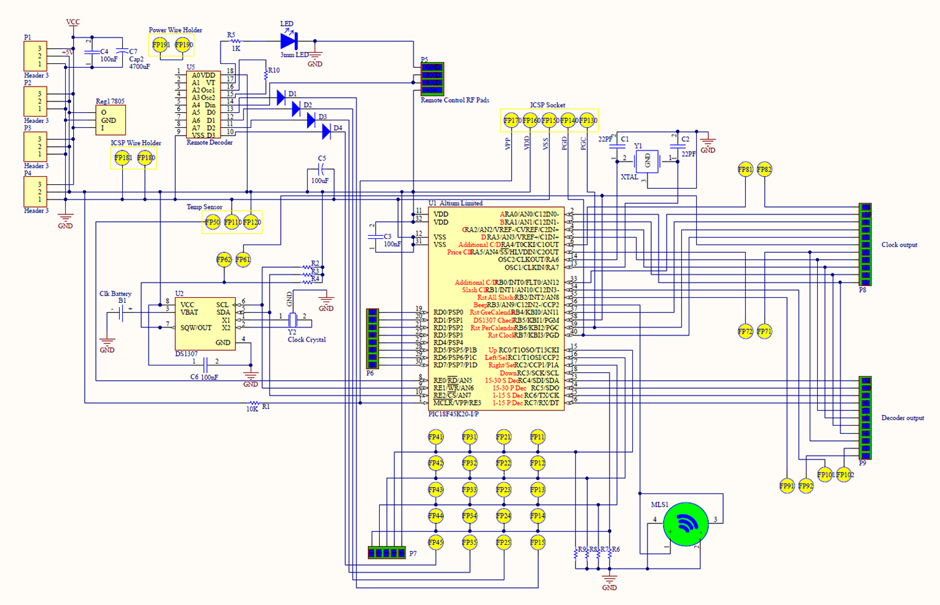Click the yellow pad FP61

[x=243, y=260]
